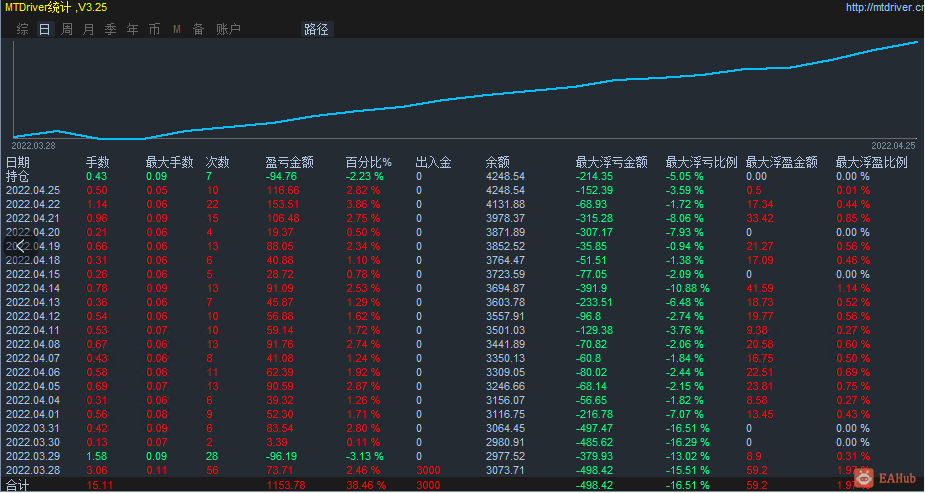925x493 pixels.
Task: Open the 币 currency tab
Action: [x=155, y=29]
